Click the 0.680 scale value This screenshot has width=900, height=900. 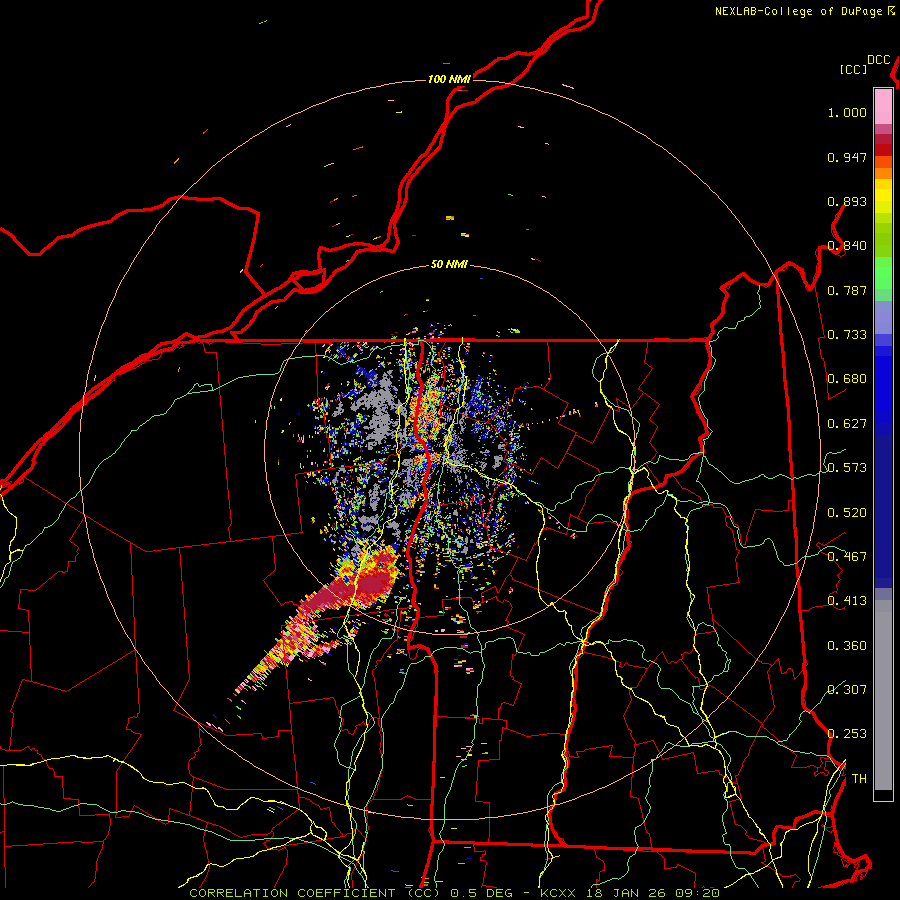tap(847, 379)
